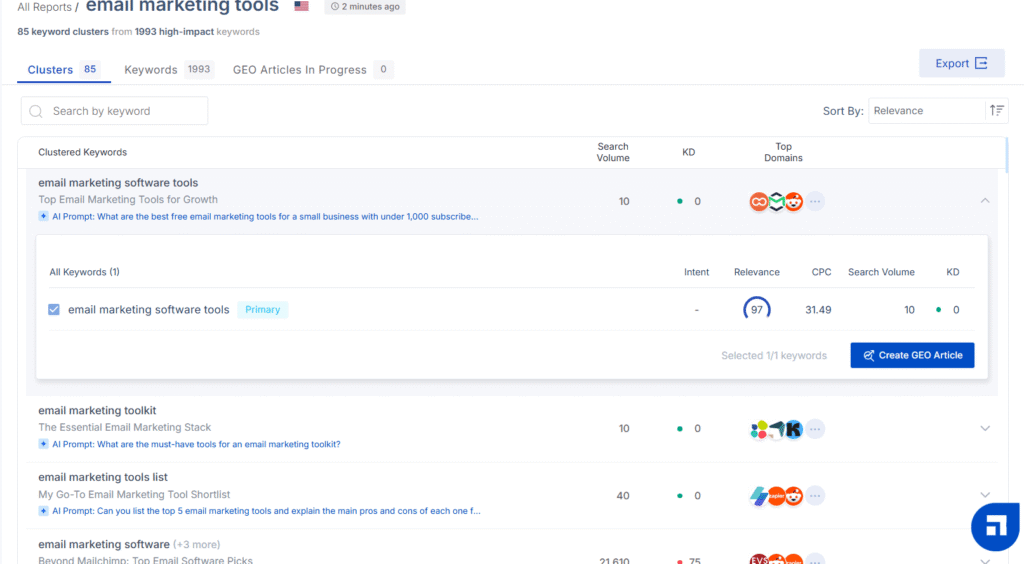Toggle sort direction icon next to Relevance
Screen dimensions: 1024x564
997,110
